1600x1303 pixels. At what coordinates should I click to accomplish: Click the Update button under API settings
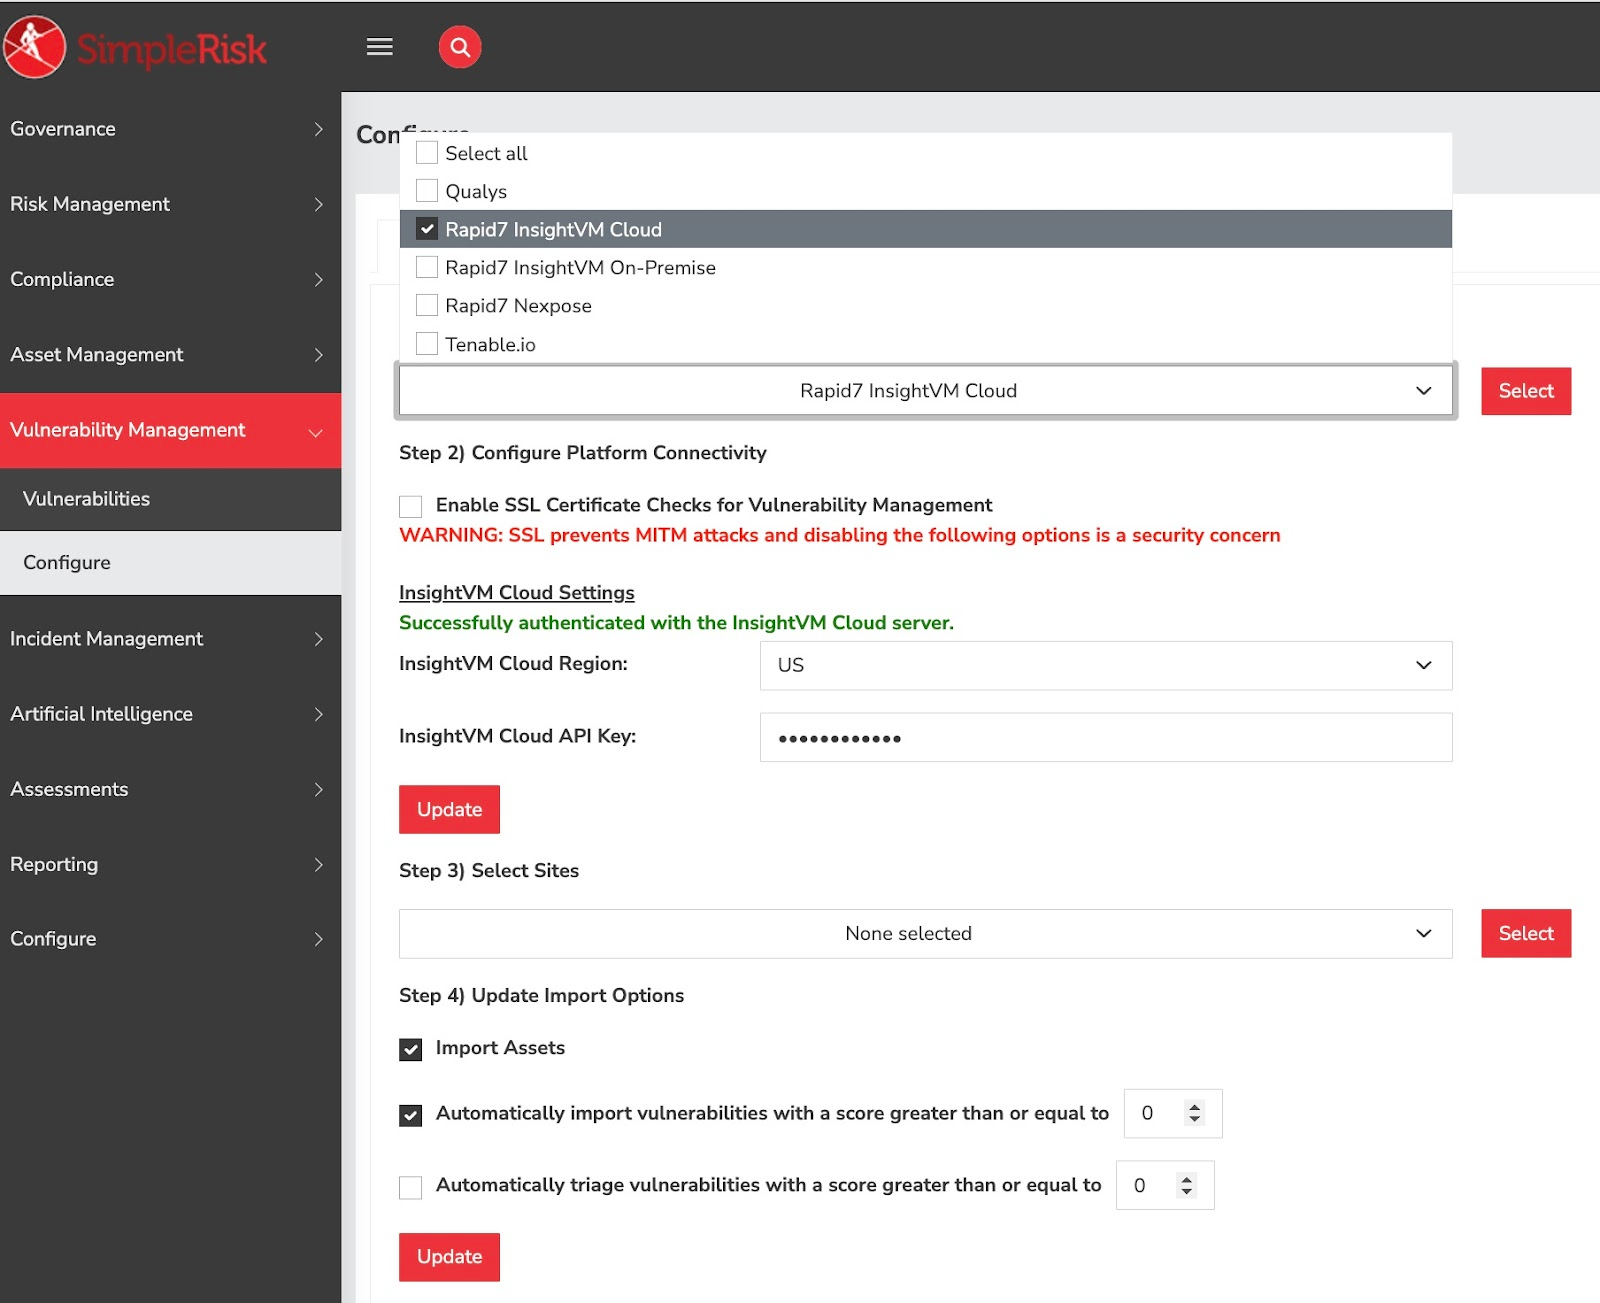coord(448,809)
